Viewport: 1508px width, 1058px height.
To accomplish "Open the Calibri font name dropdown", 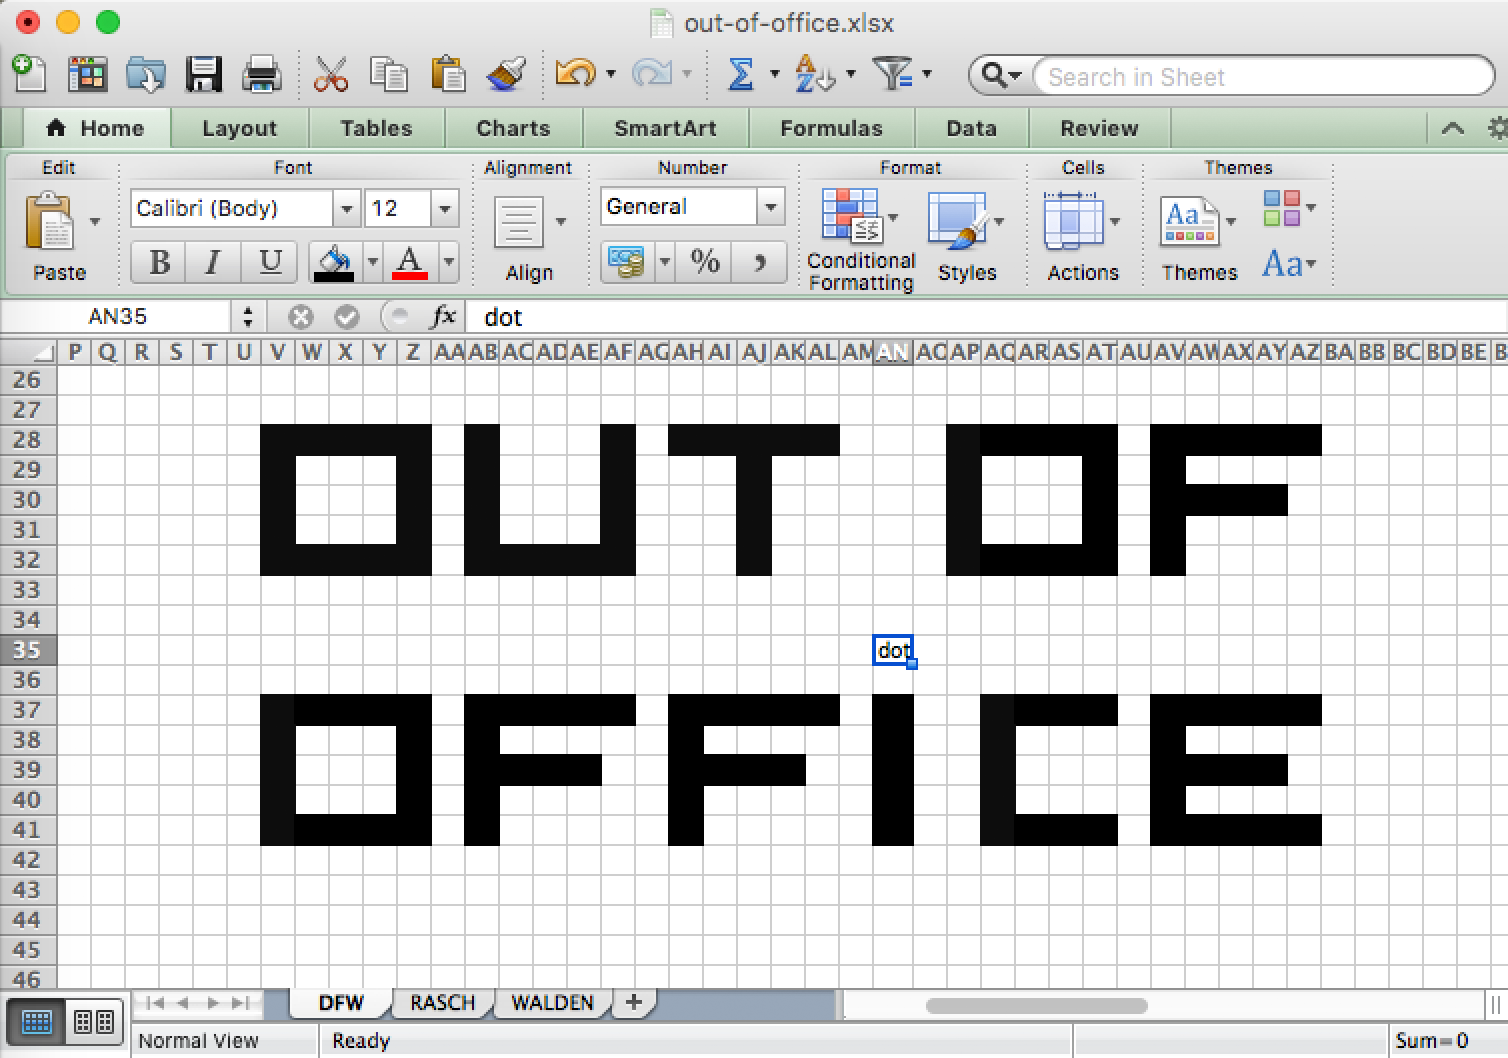I will [x=346, y=209].
